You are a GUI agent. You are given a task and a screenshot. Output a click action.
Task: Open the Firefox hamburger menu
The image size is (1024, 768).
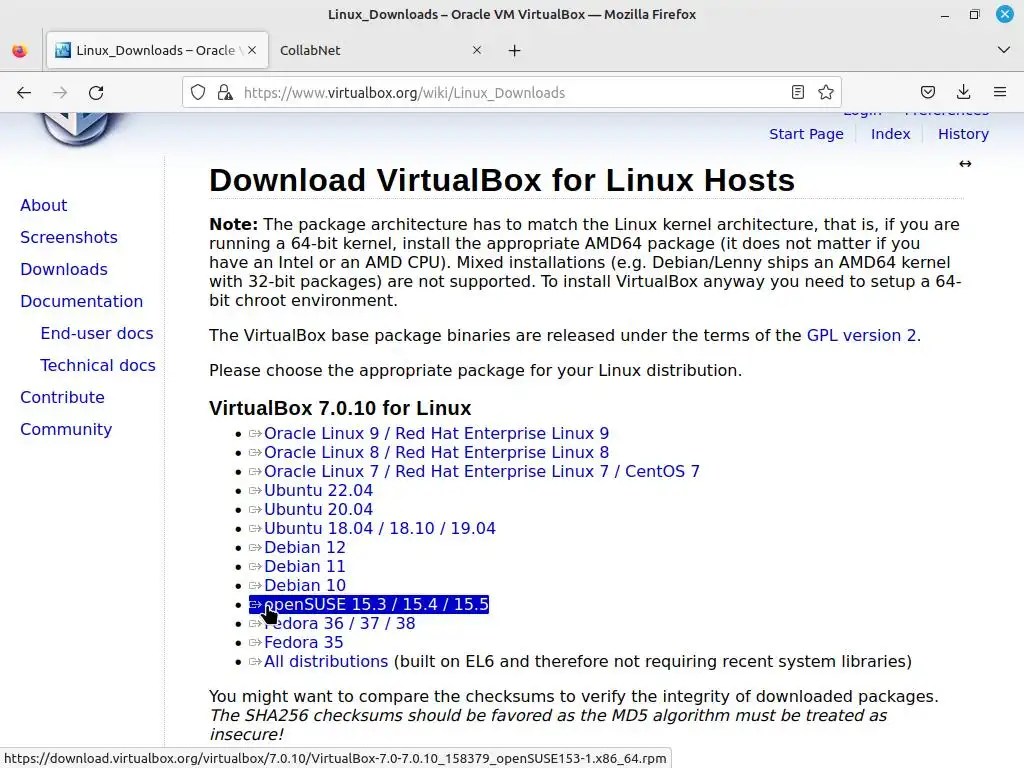[x=1000, y=92]
